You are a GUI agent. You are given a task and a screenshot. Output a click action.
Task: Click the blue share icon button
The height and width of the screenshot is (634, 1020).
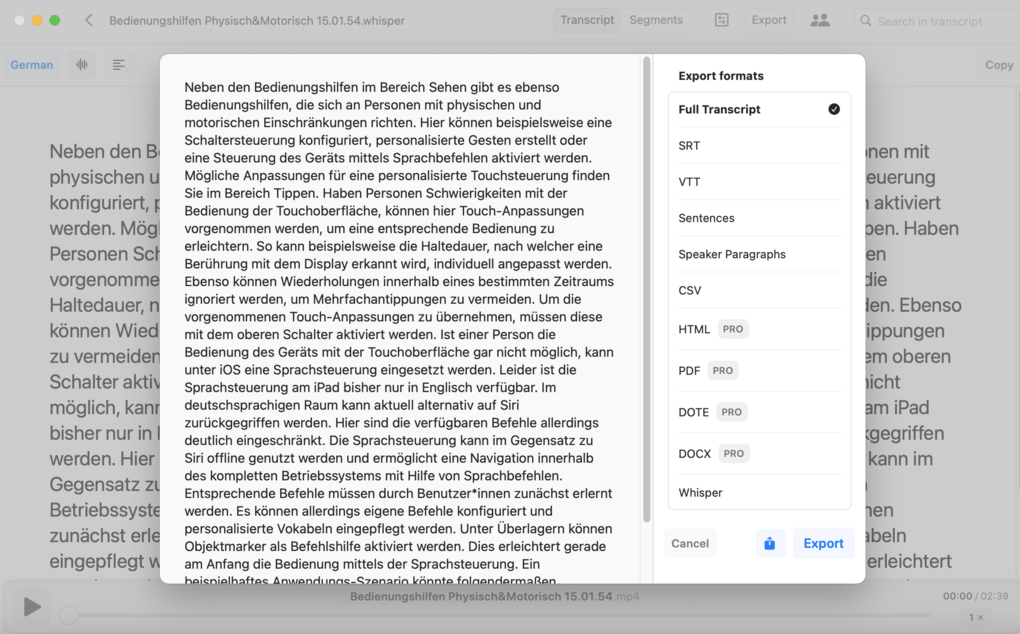pos(770,543)
